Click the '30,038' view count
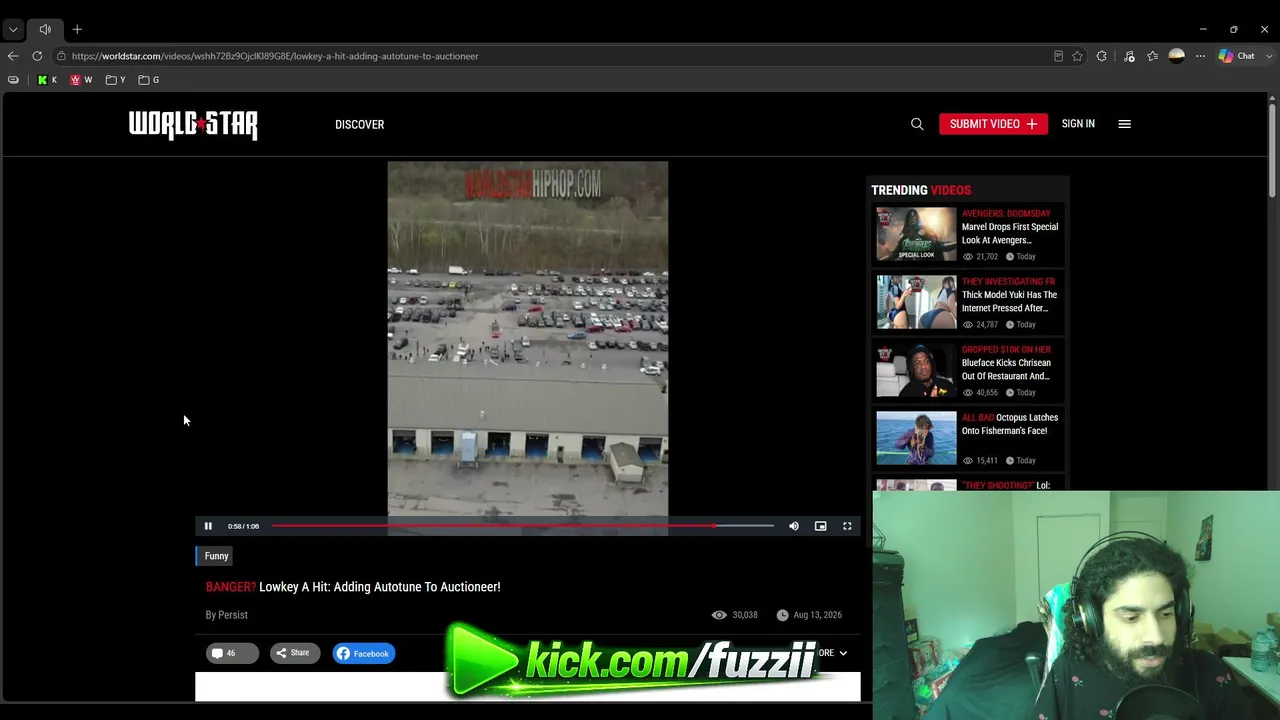The width and height of the screenshot is (1280, 720). (x=745, y=615)
